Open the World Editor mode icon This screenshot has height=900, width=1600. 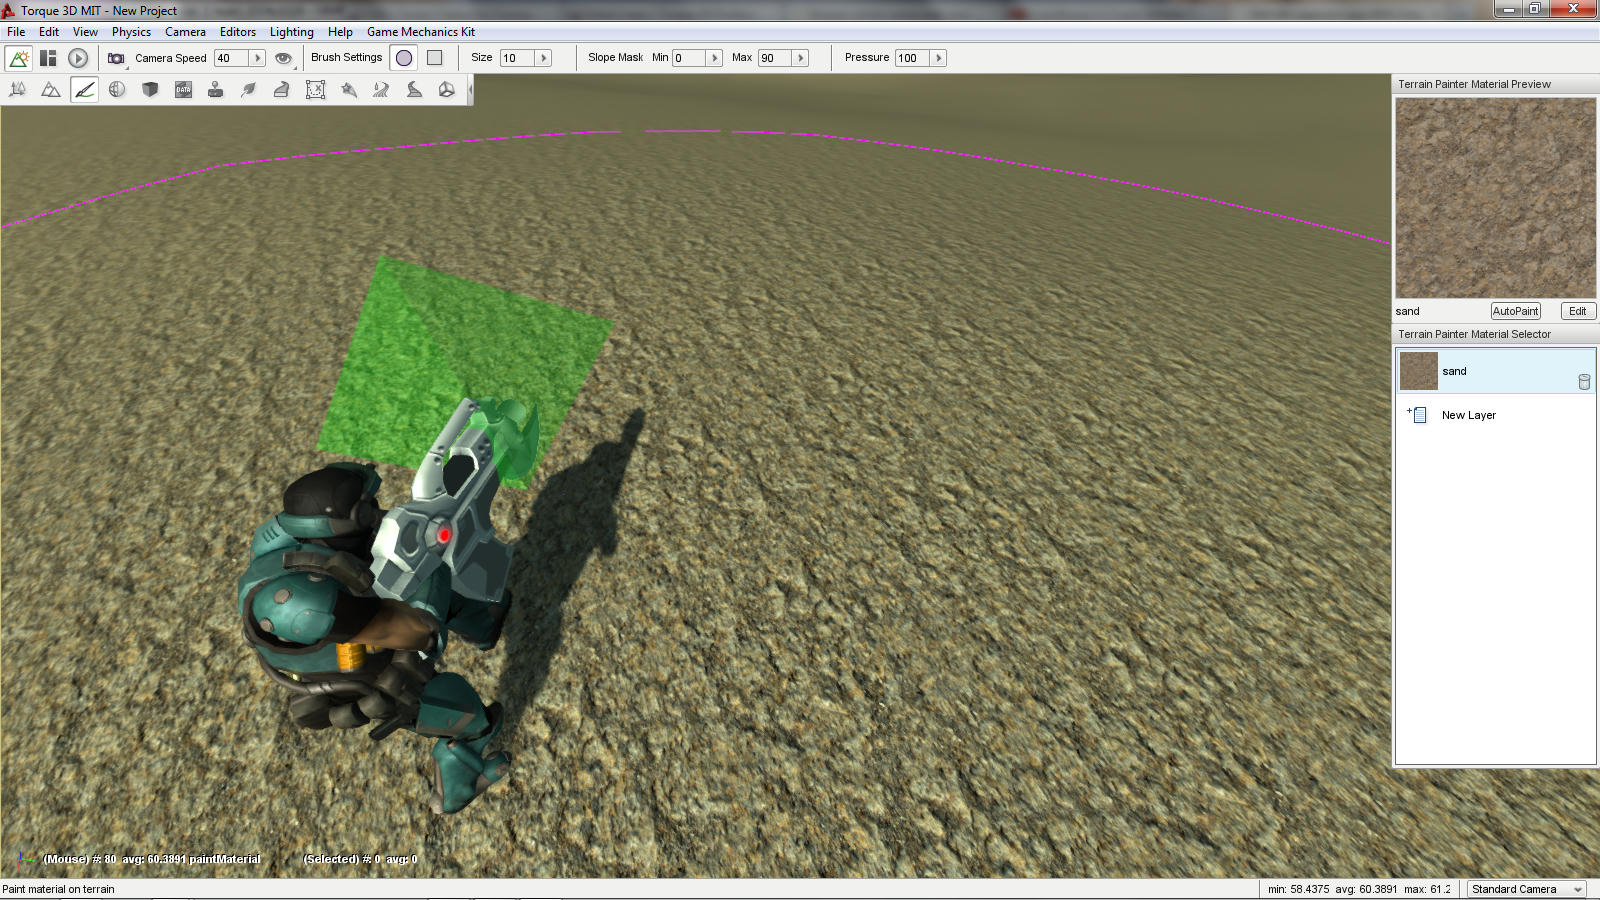tap(19, 58)
